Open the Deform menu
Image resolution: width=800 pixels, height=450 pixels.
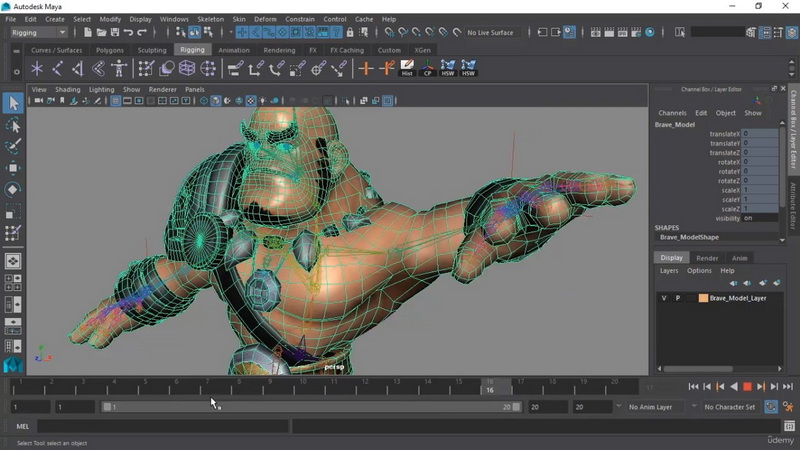point(265,19)
